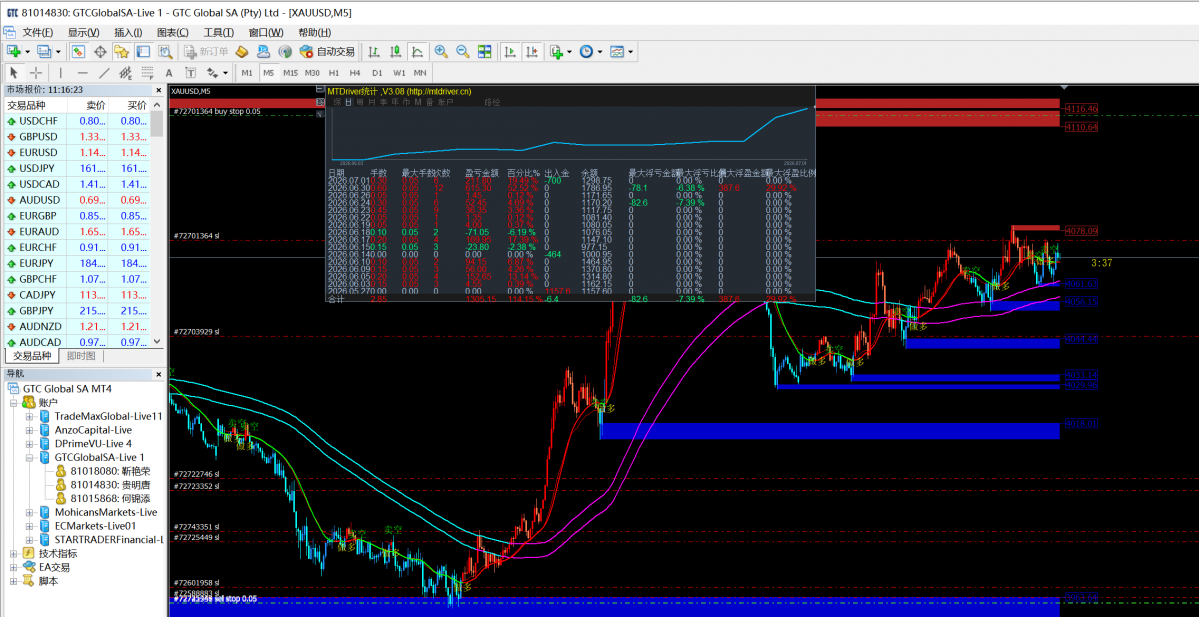The image size is (1199, 617).
Task: Expand the TradeMaxGlobal-Live11 account node
Action: pos(29,416)
